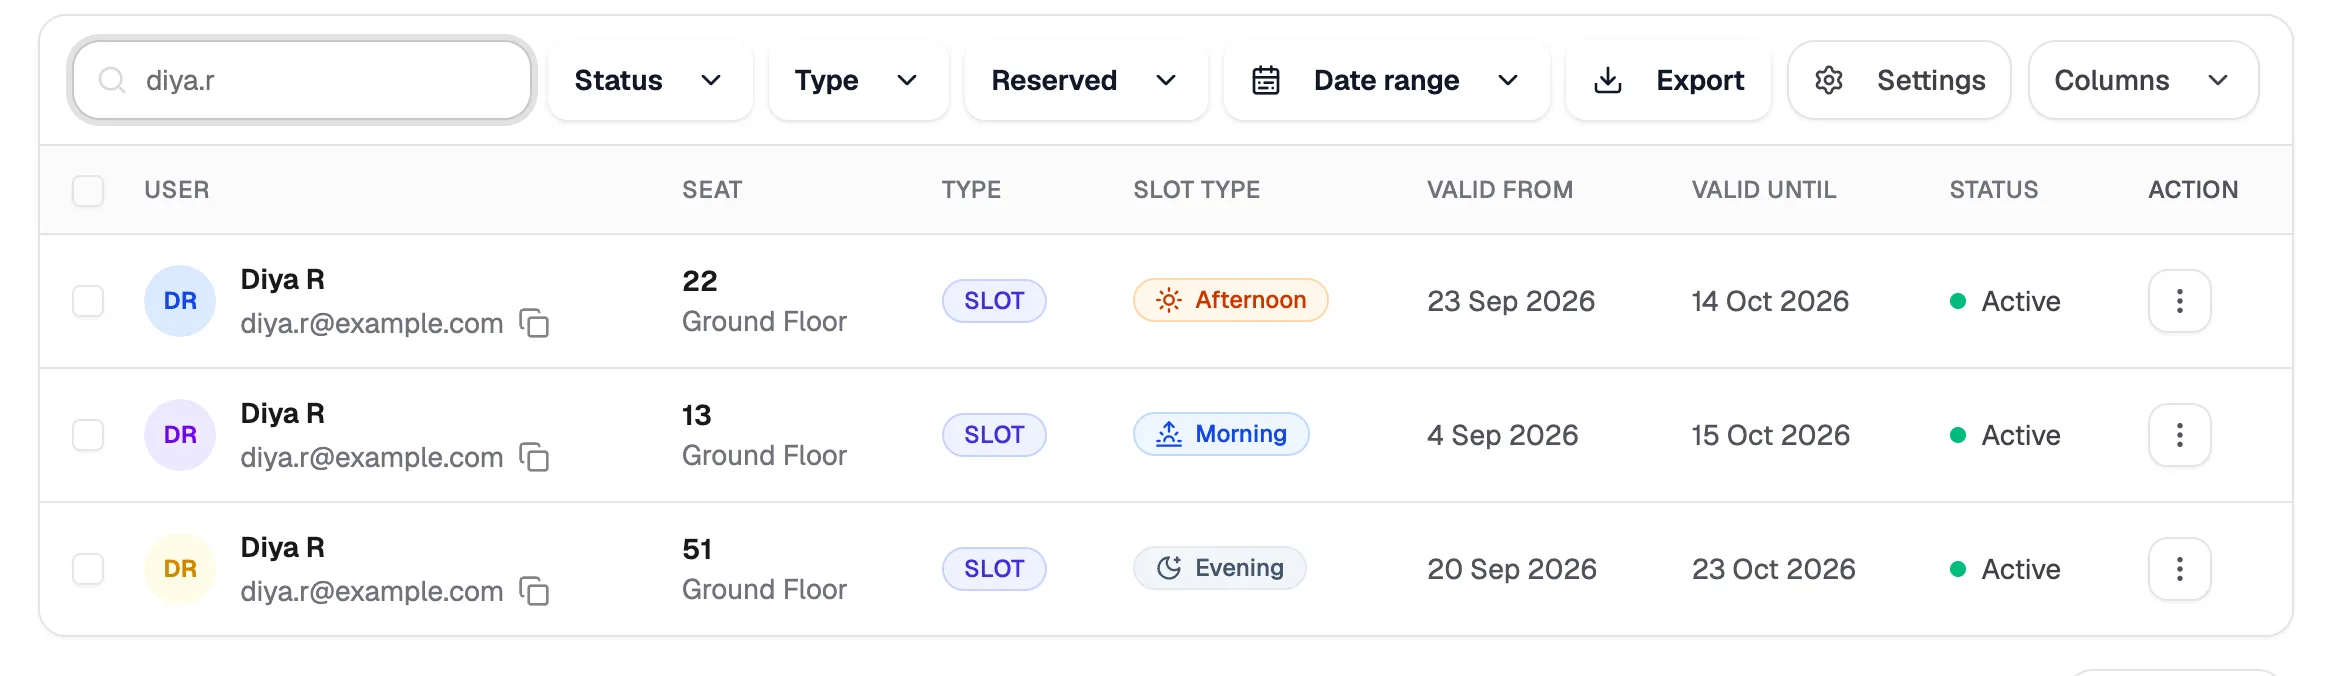Click seat number 13
Screen dimensions: 2332x676
pyautogui.click(x=697, y=415)
